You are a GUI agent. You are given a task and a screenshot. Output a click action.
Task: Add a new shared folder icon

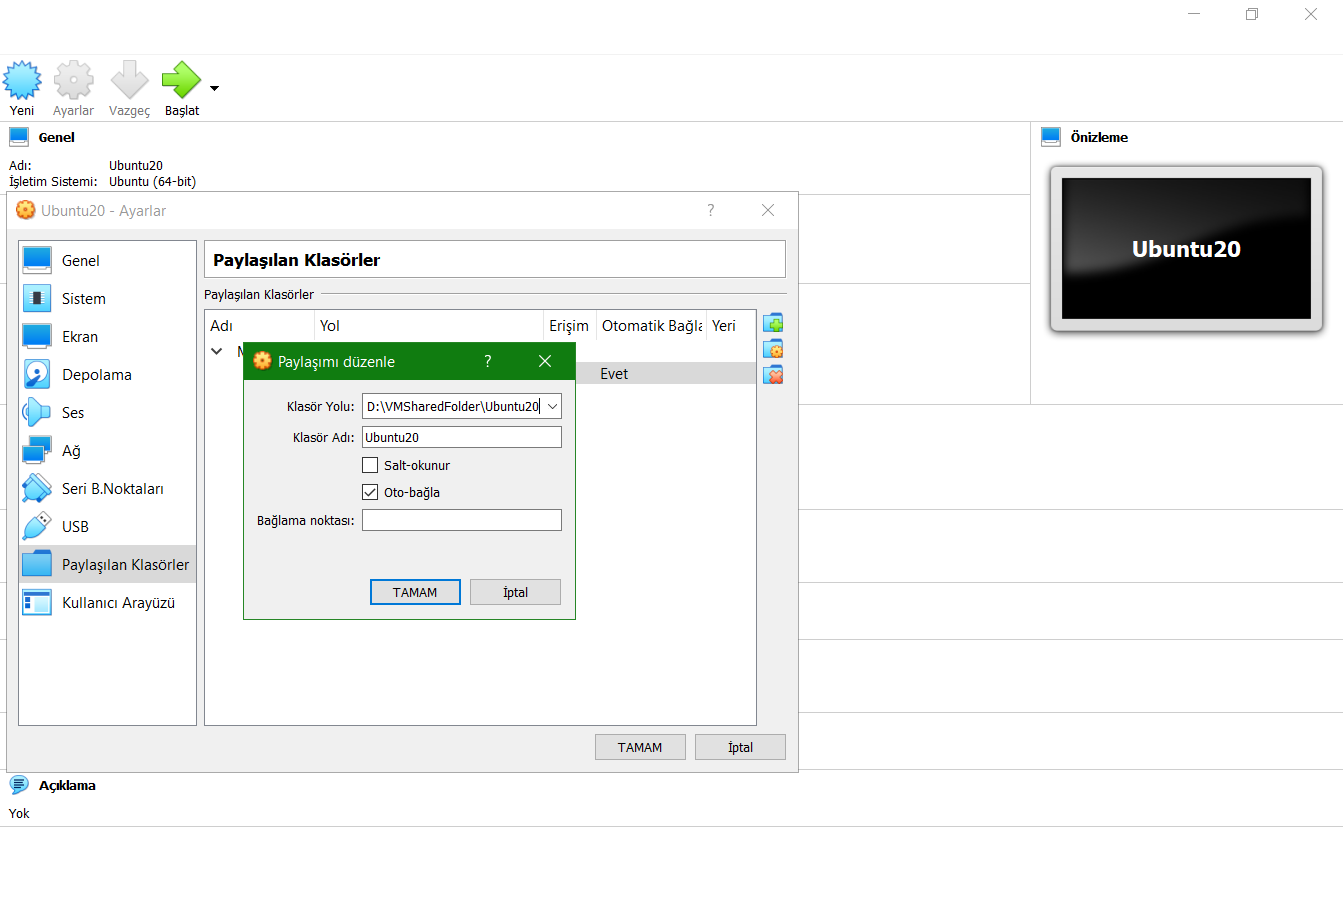tap(773, 323)
